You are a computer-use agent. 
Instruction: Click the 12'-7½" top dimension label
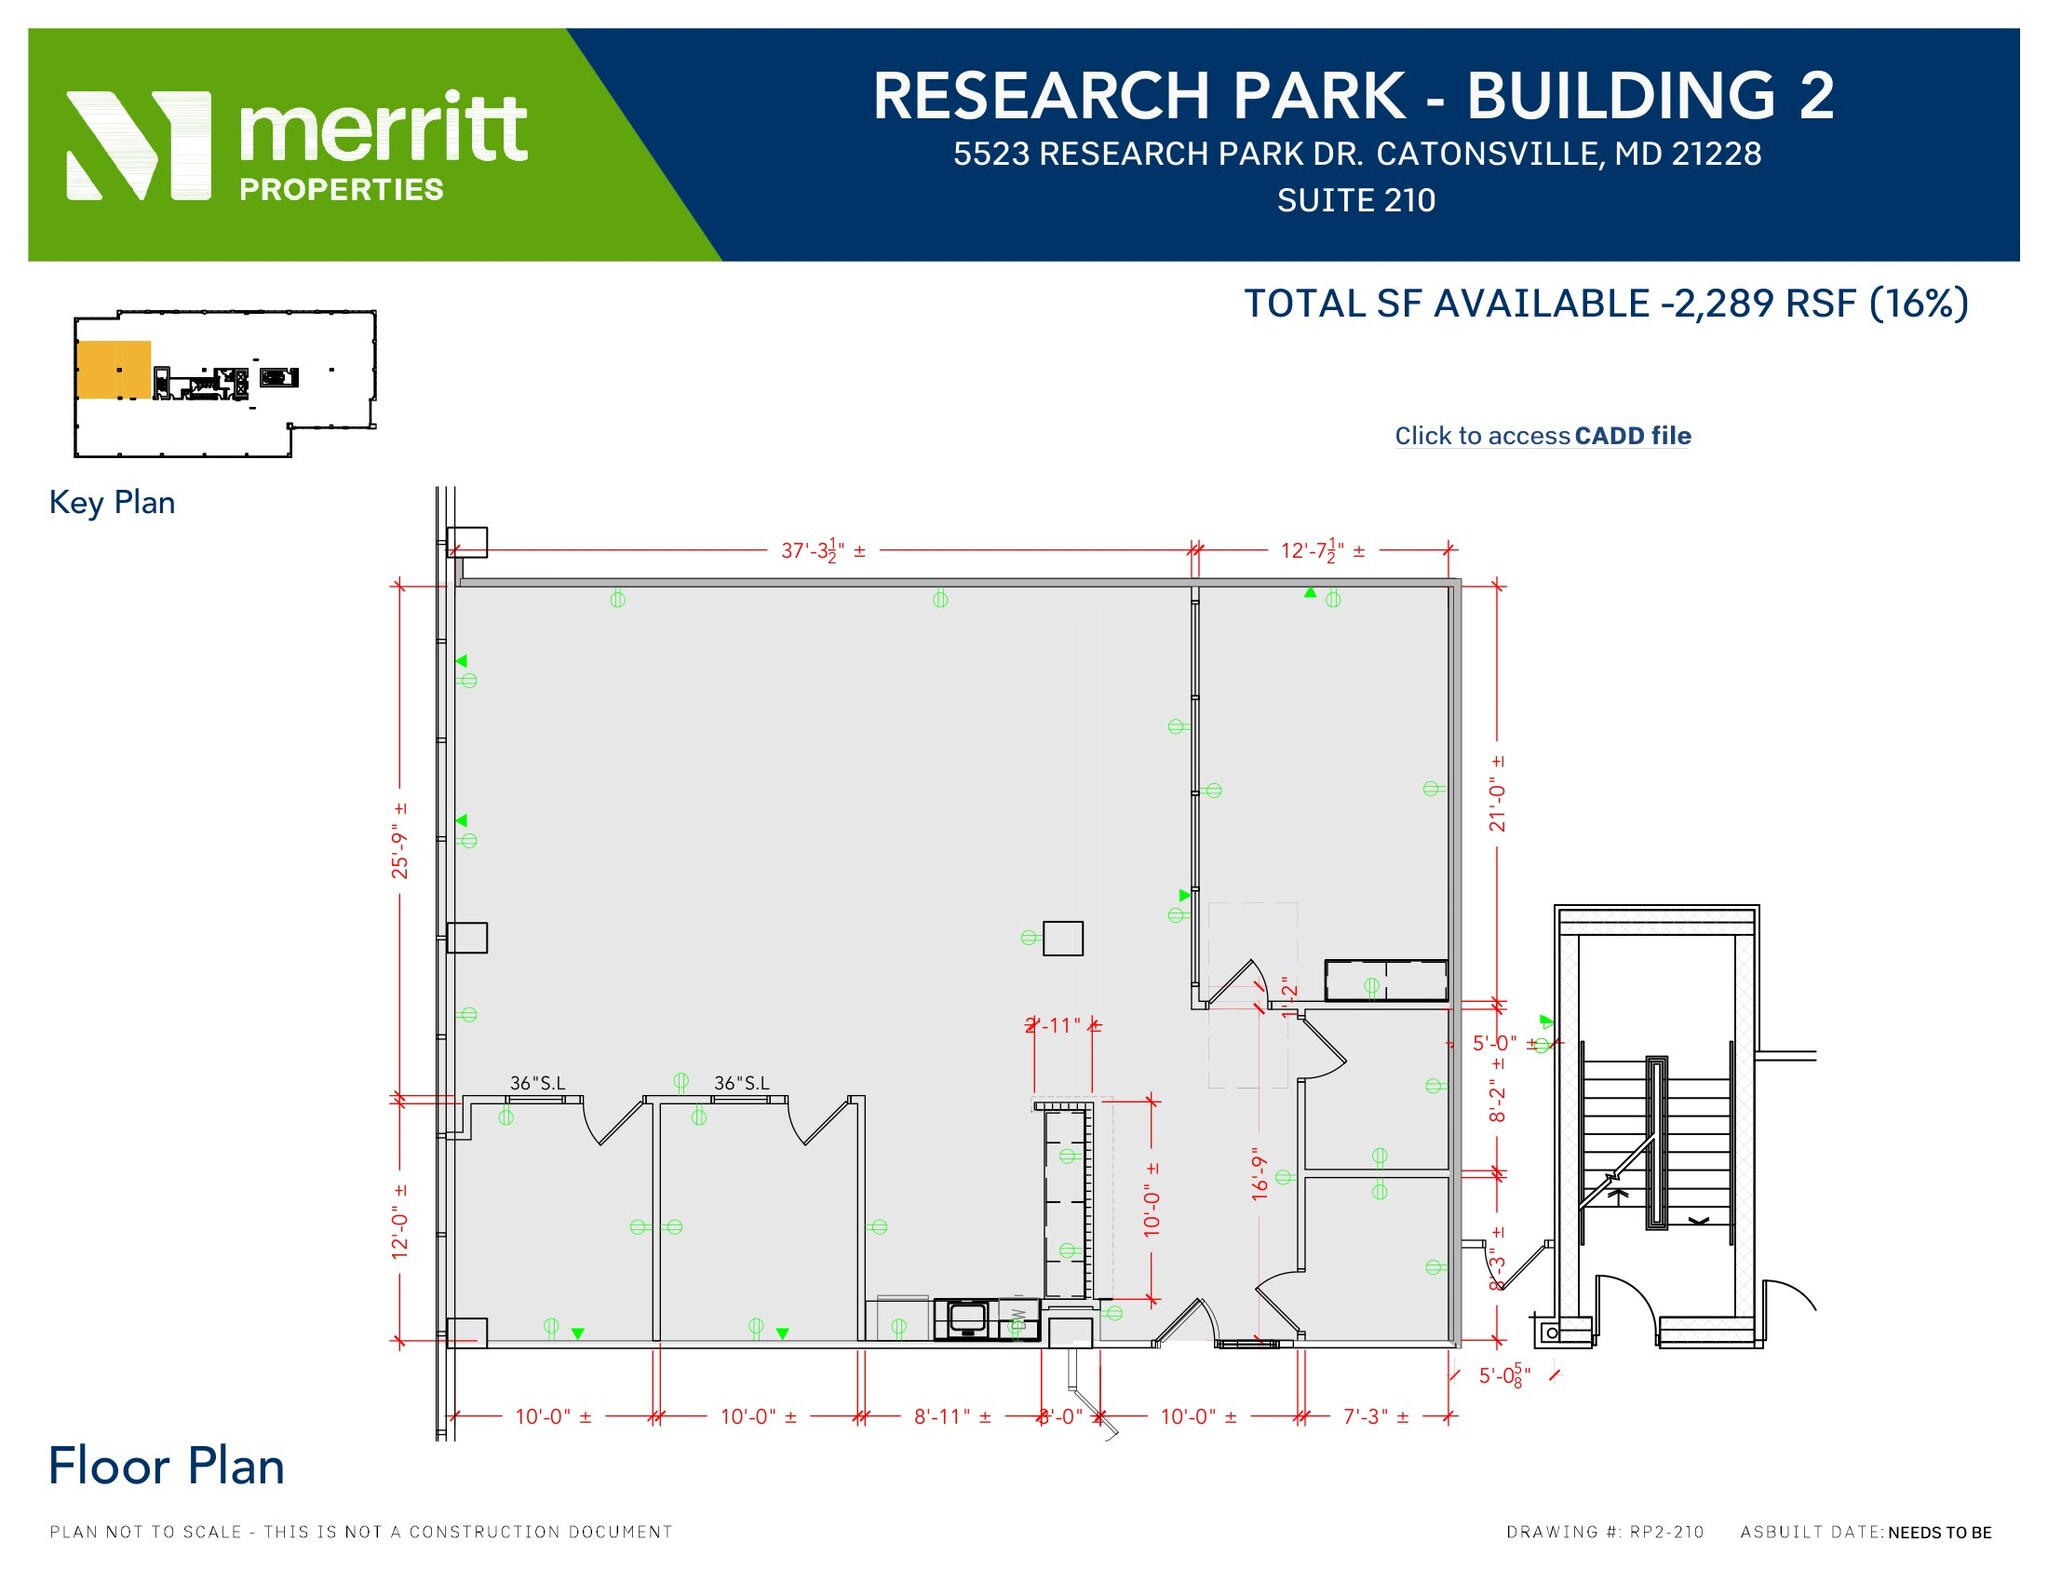tap(1322, 550)
